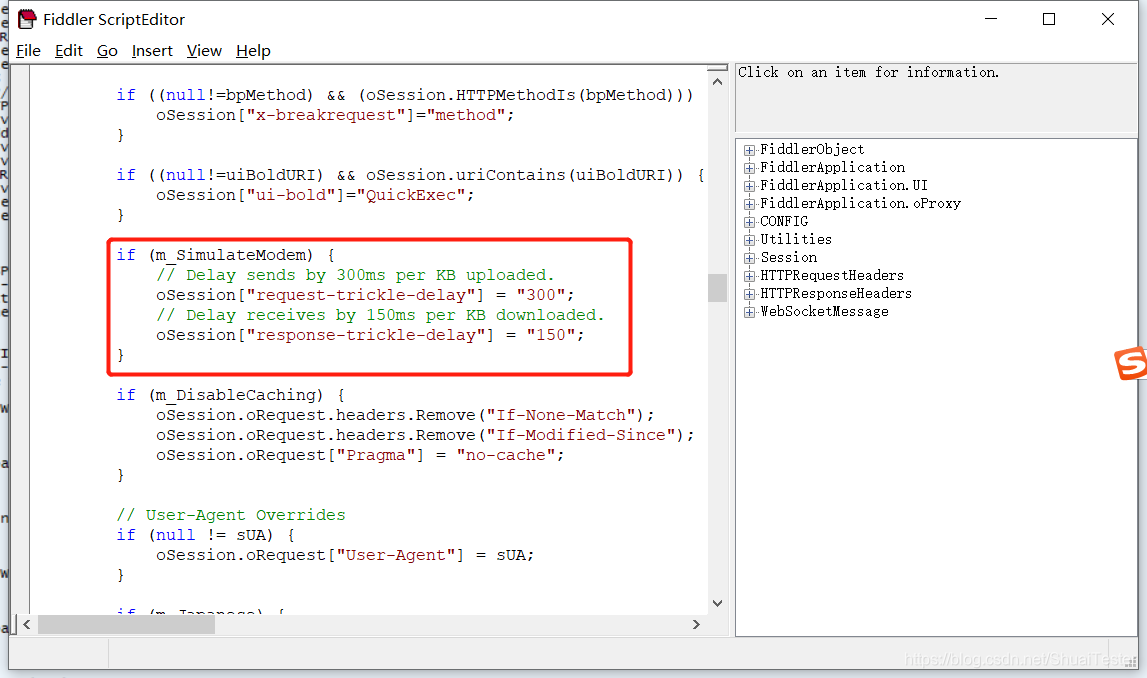
Task: Click the "User-Agent Overrides" comment line
Action: click(230, 515)
